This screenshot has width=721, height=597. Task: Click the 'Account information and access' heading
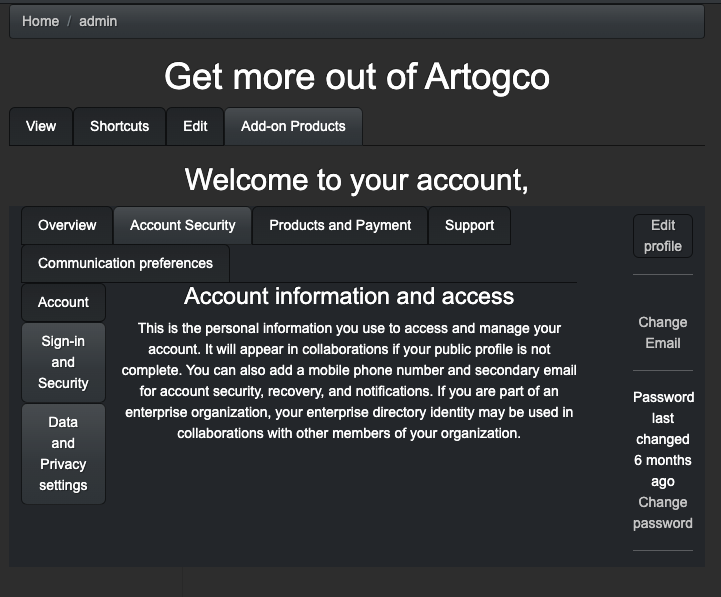tap(349, 296)
